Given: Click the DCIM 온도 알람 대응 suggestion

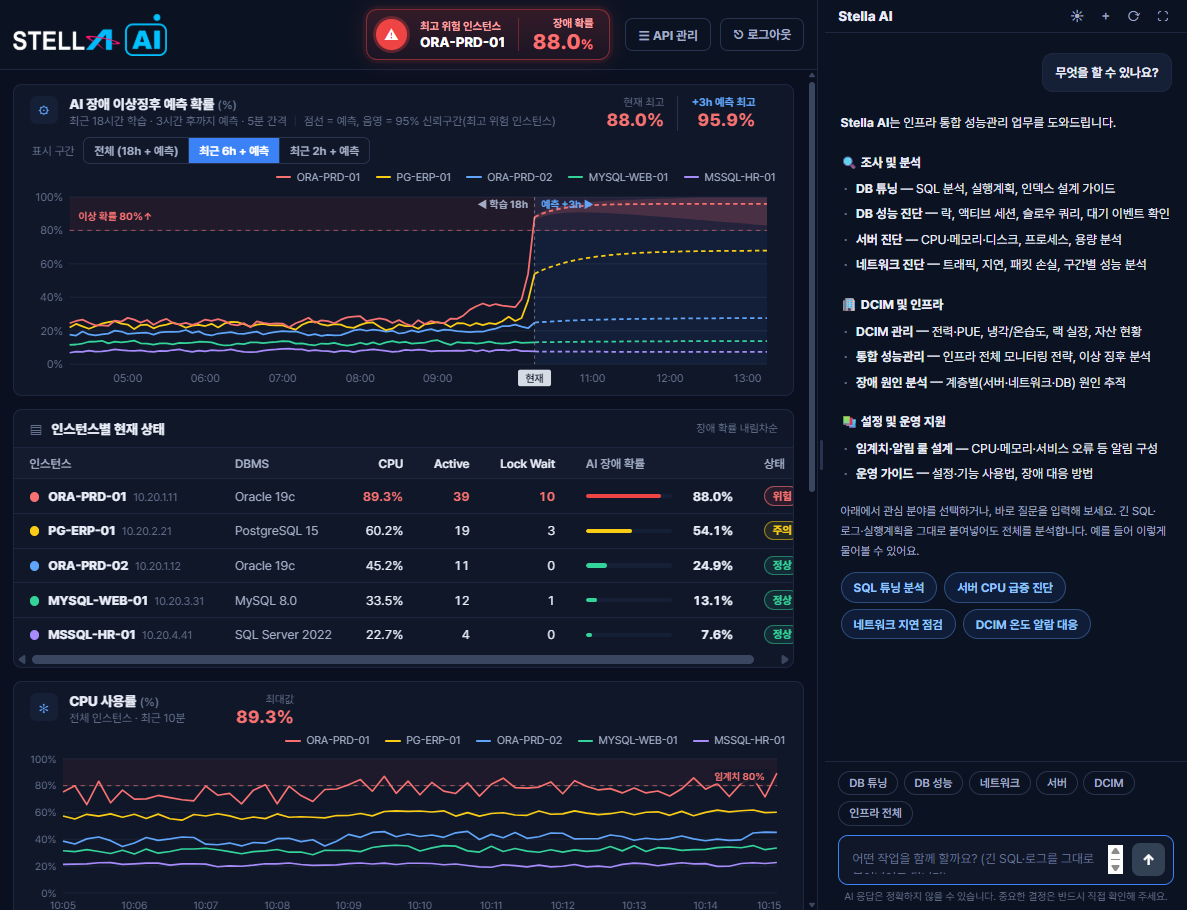Looking at the screenshot, I should 1027,625.
